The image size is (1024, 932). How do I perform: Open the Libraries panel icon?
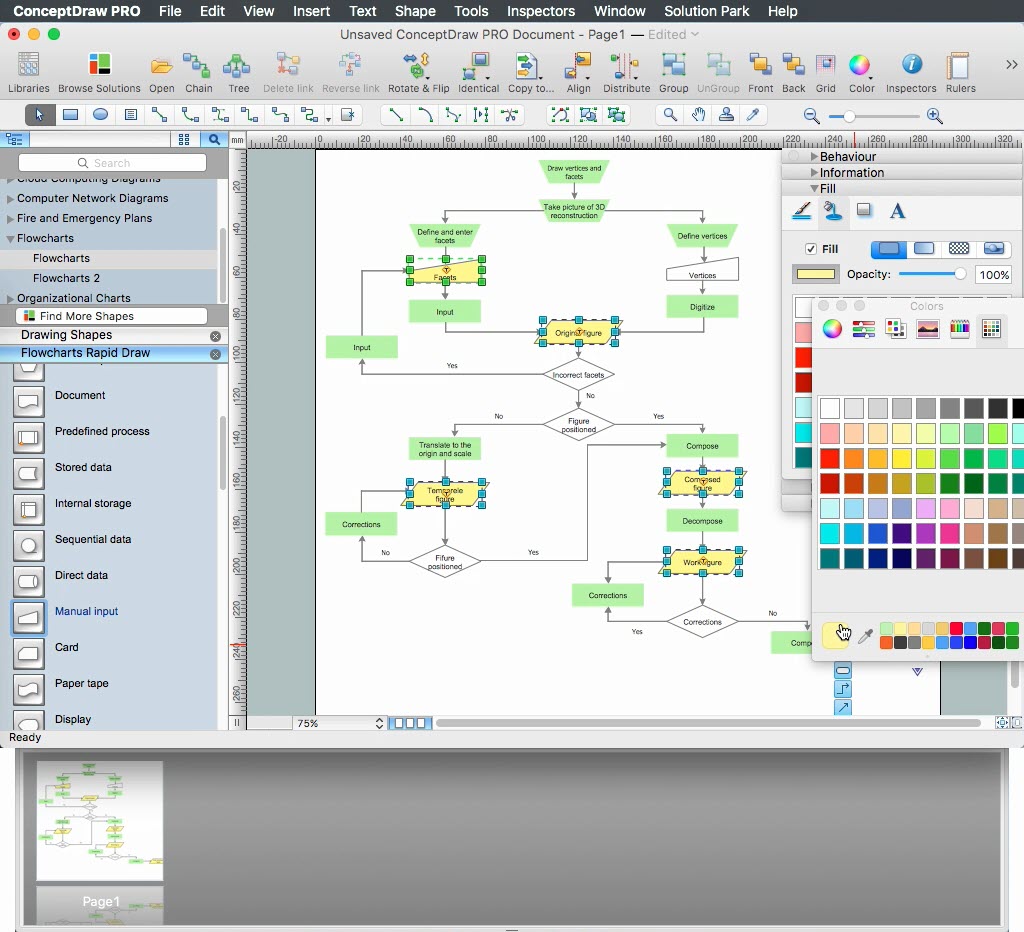[x=29, y=72]
